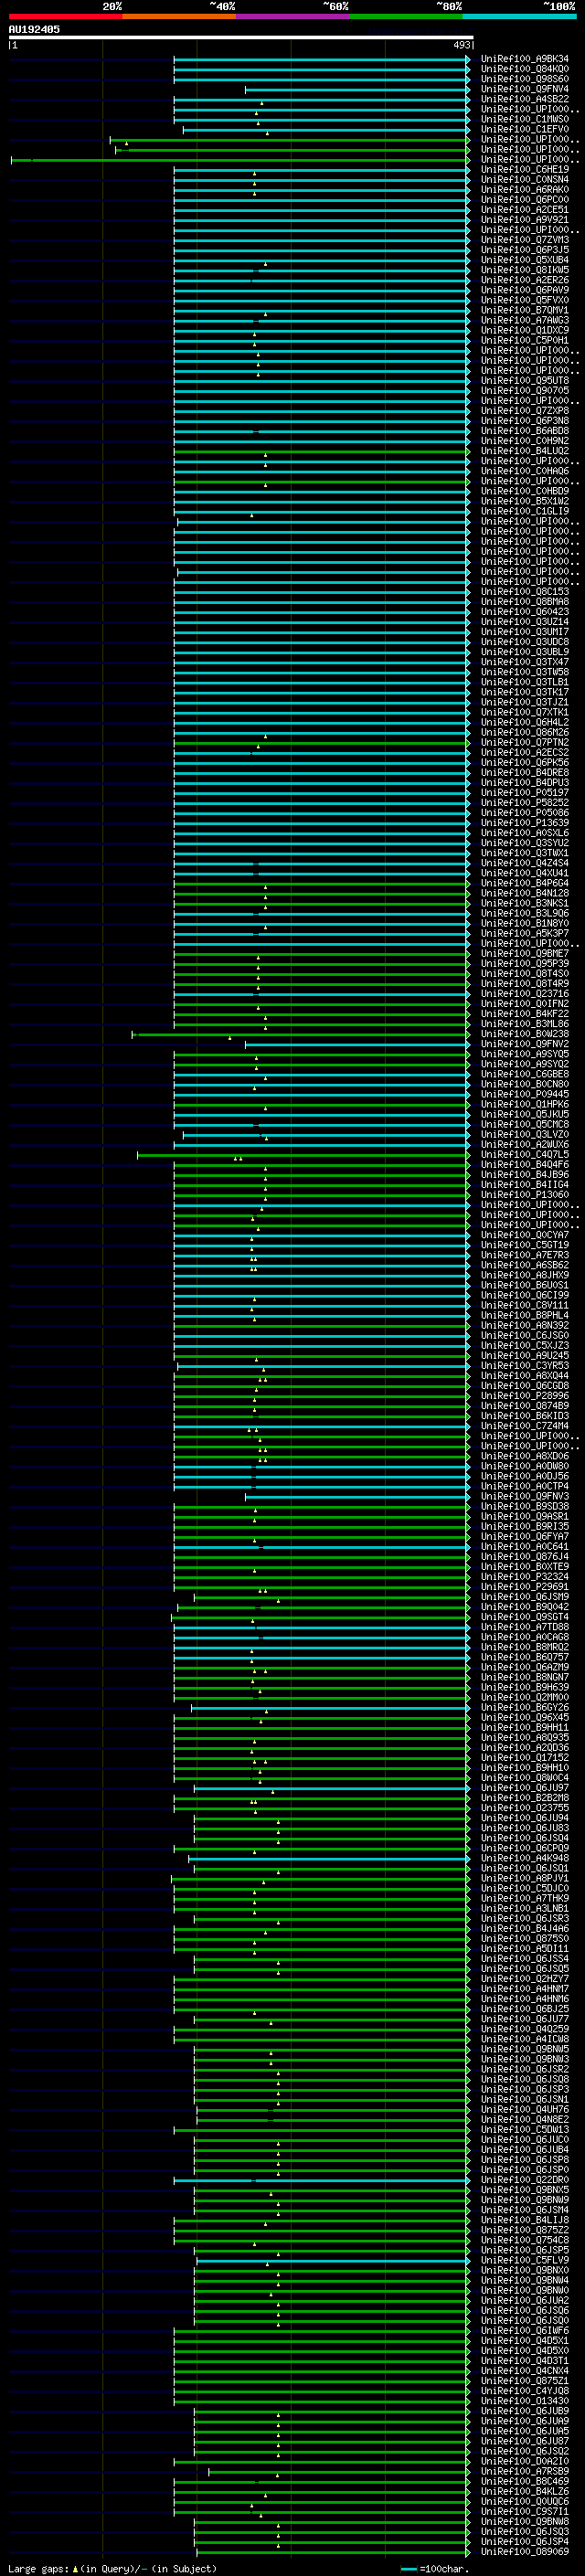Click the =100char. scale legend text
Viewport: 585px width, 2576px height.
(444, 2569)
